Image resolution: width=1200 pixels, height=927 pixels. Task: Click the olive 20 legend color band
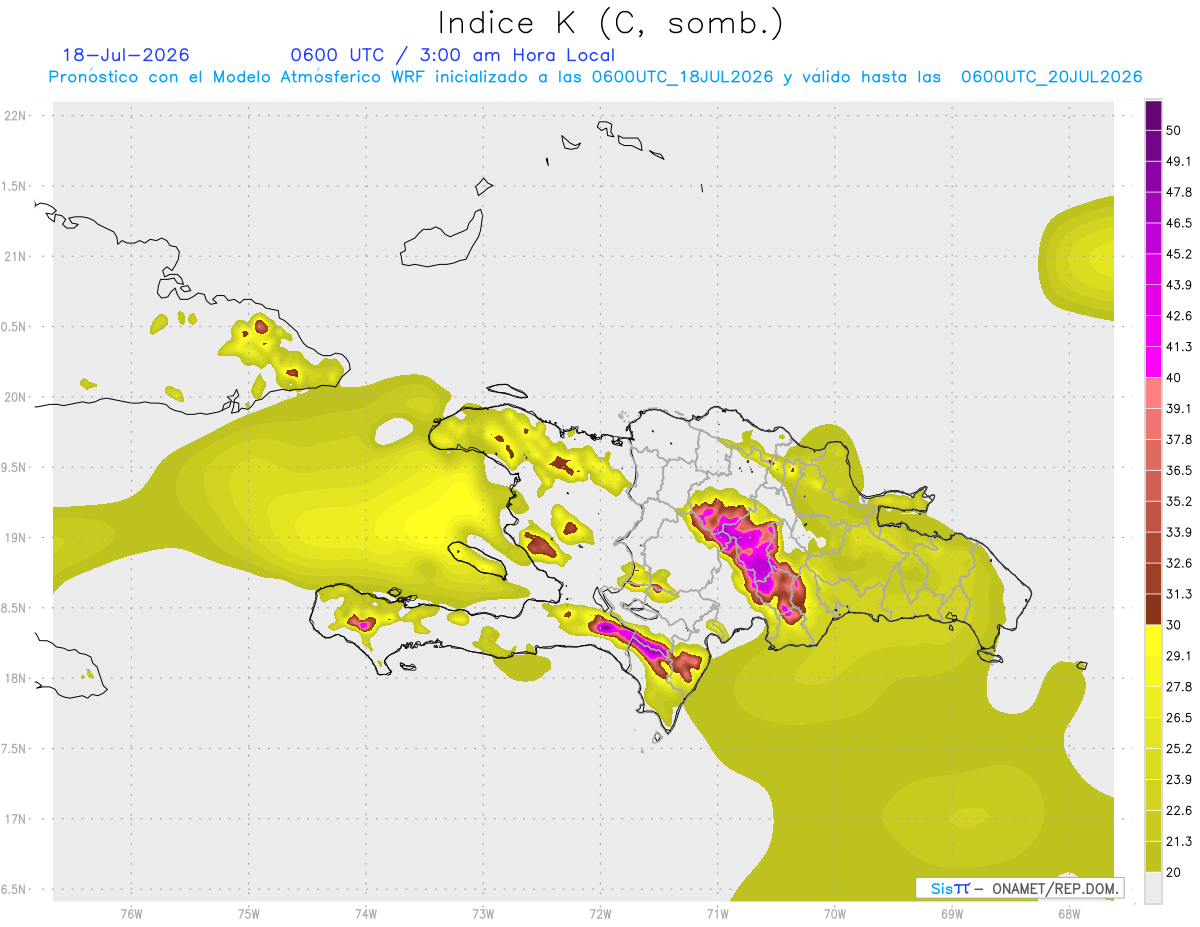(x=1153, y=855)
